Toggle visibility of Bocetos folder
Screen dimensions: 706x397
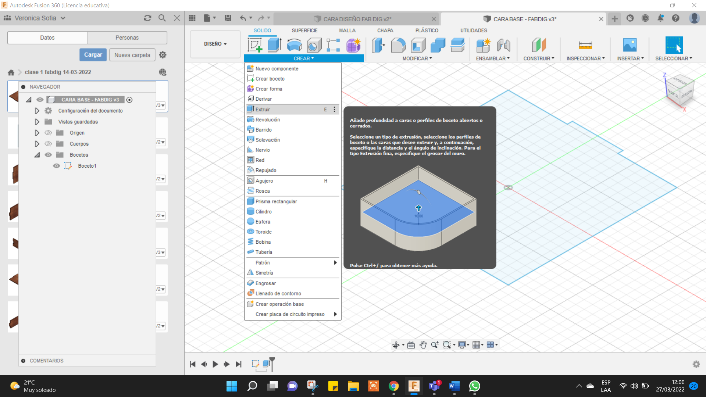click(x=48, y=155)
